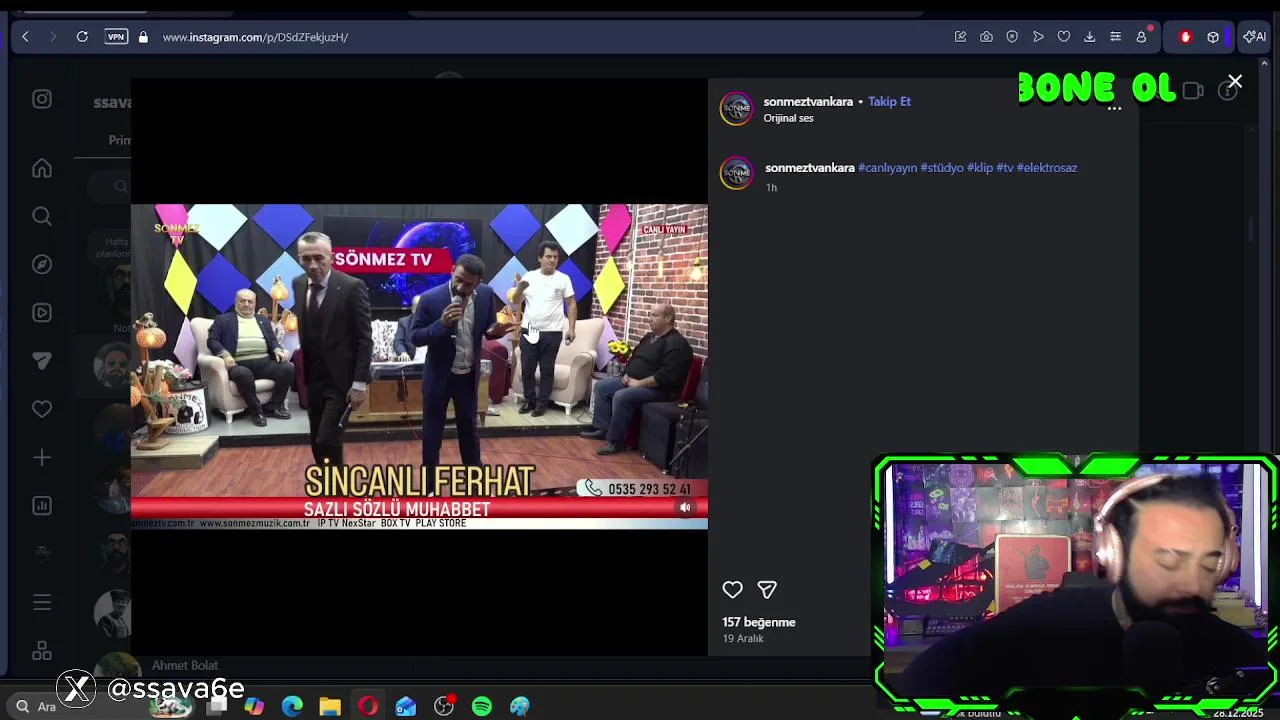Image resolution: width=1280 pixels, height=720 pixels.
Task: Create a new post with the plus icon
Action: 42,457
